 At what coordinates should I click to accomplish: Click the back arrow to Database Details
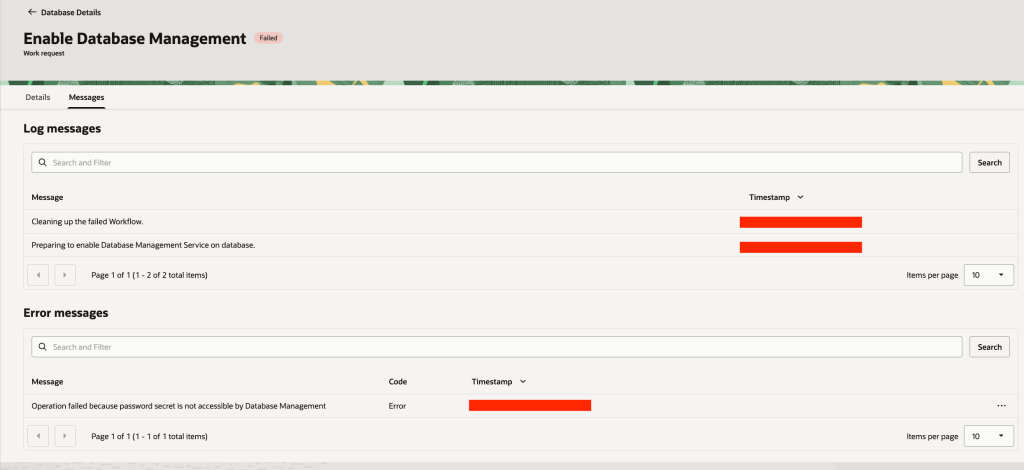32,12
